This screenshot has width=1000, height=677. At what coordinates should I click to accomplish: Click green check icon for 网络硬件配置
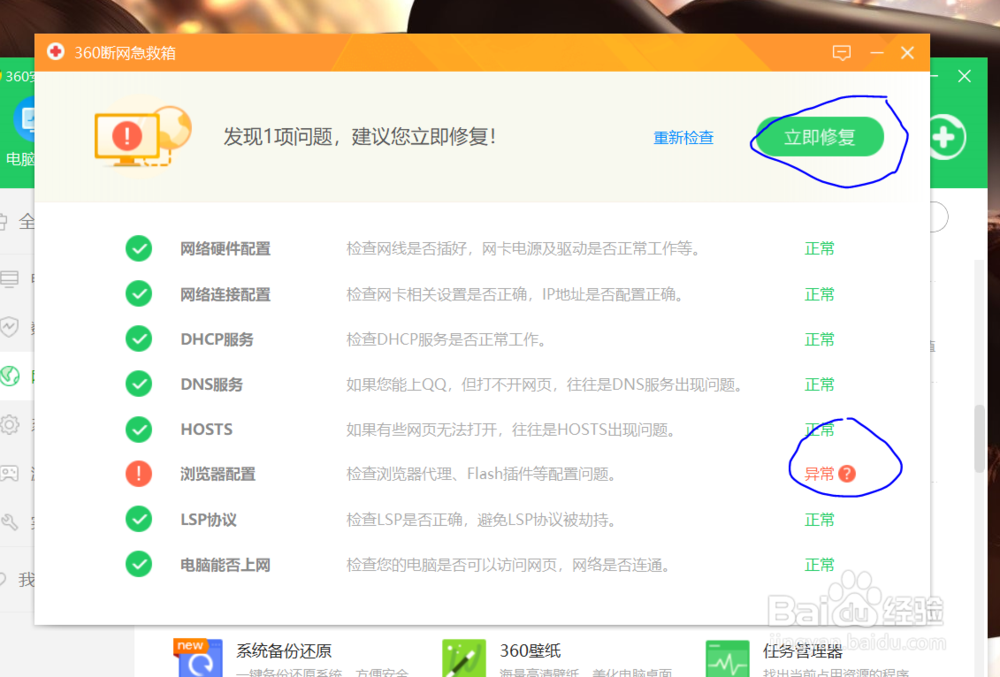tap(138, 249)
